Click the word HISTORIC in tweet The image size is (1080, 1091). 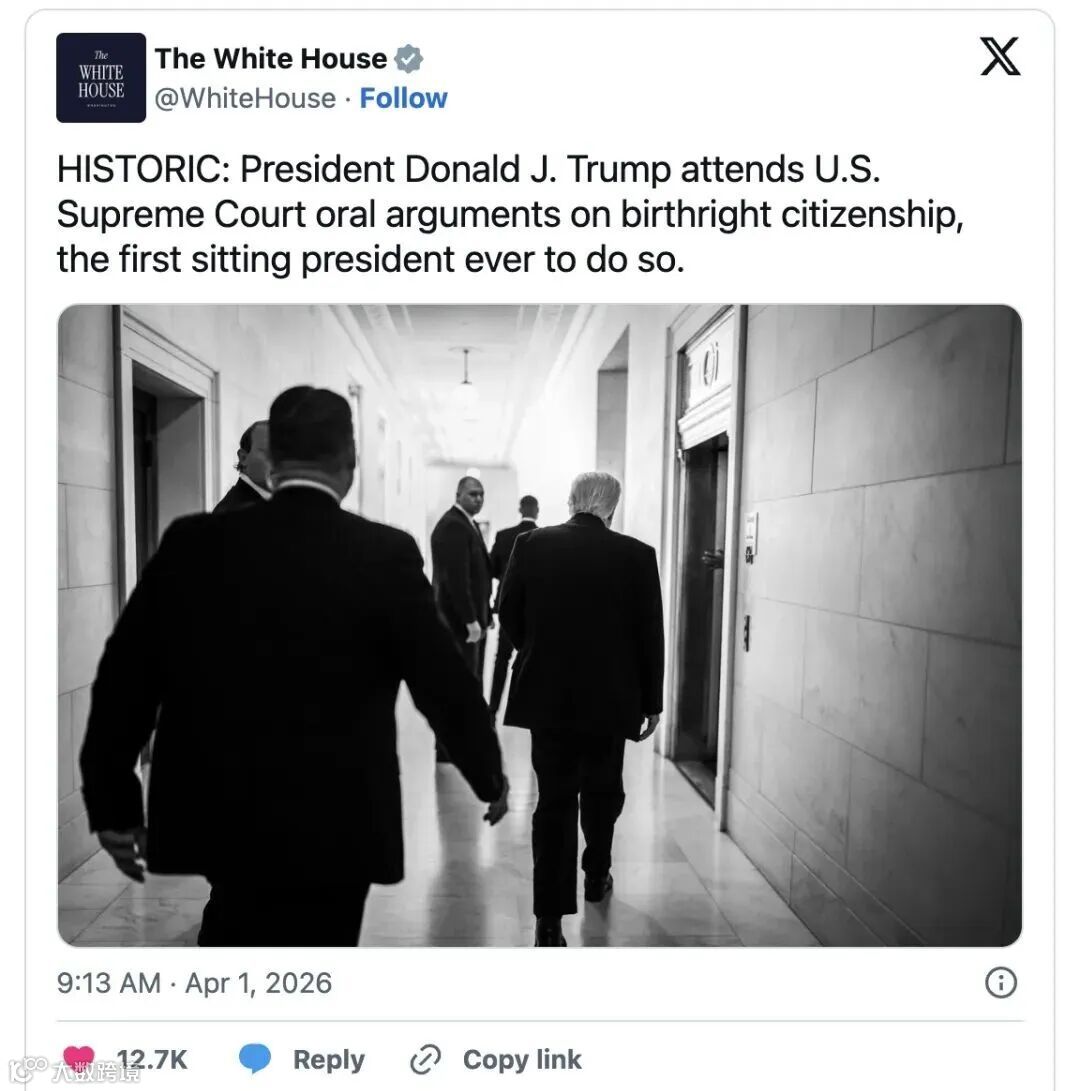pos(143,169)
